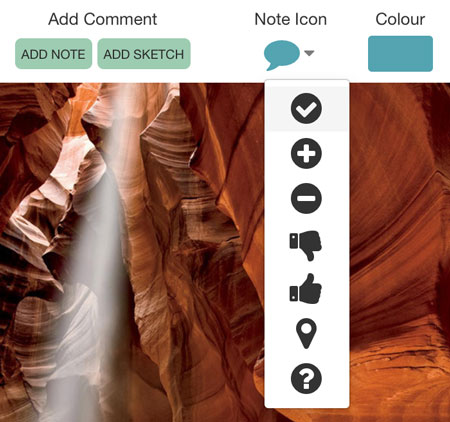Image resolution: width=450 pixels, height=422 pixels.
Task: Collapse the Note Icon dropdown arrow
Action: click(309, 53)
